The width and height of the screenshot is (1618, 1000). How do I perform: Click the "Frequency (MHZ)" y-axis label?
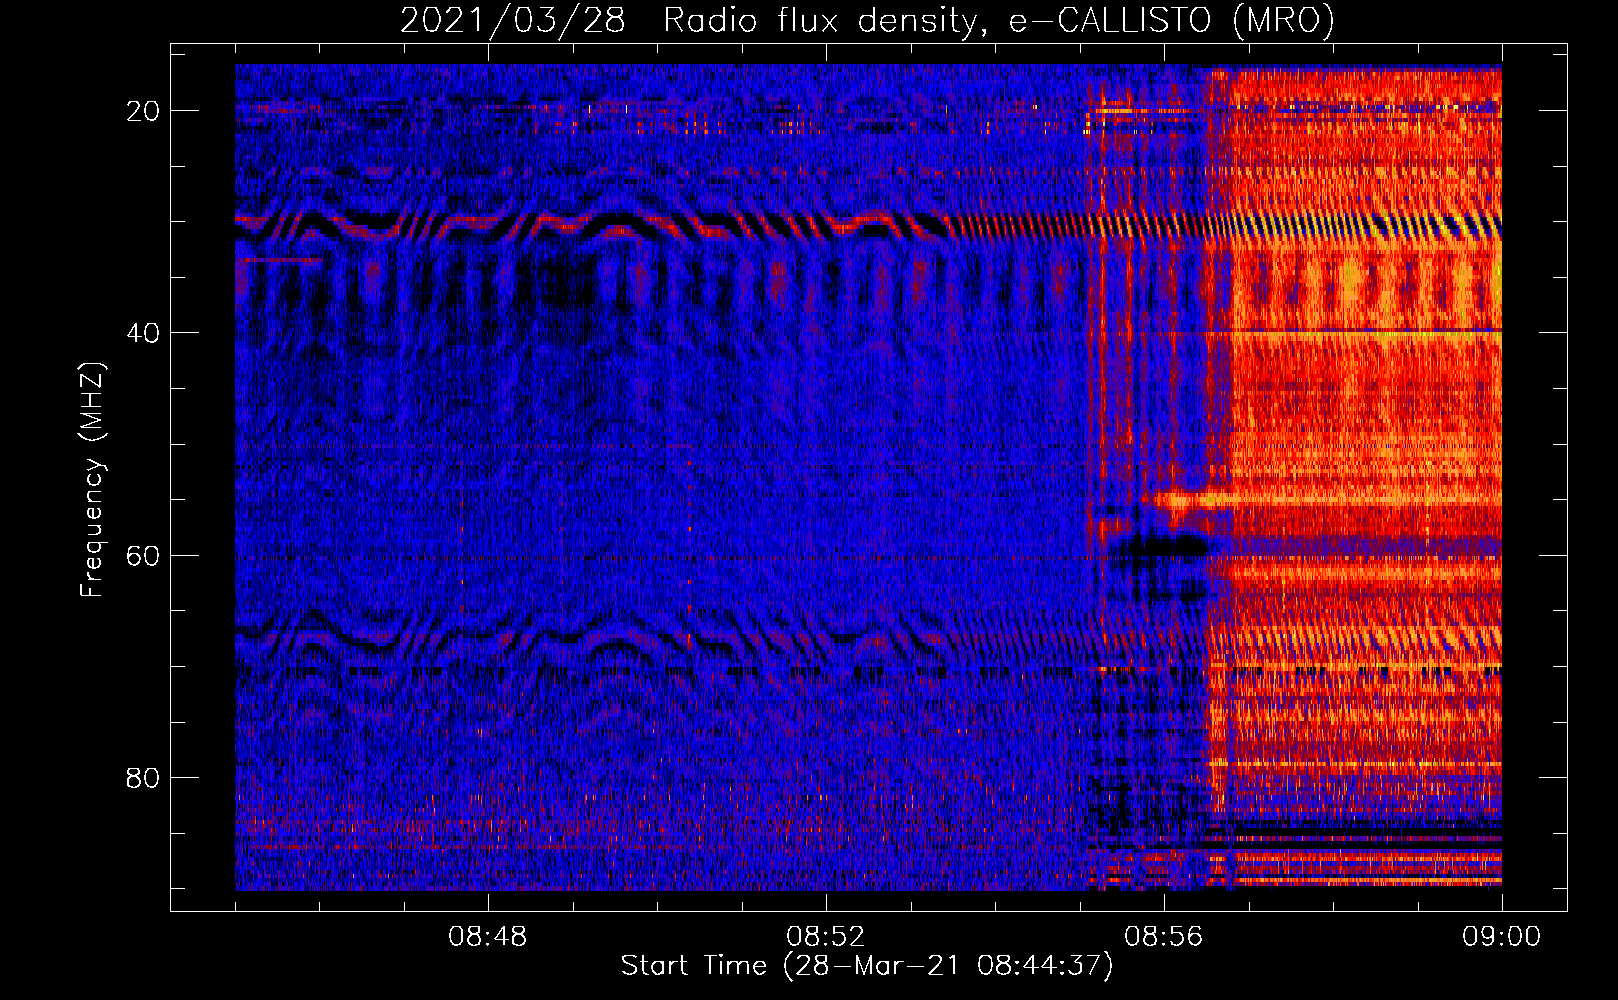92,480
